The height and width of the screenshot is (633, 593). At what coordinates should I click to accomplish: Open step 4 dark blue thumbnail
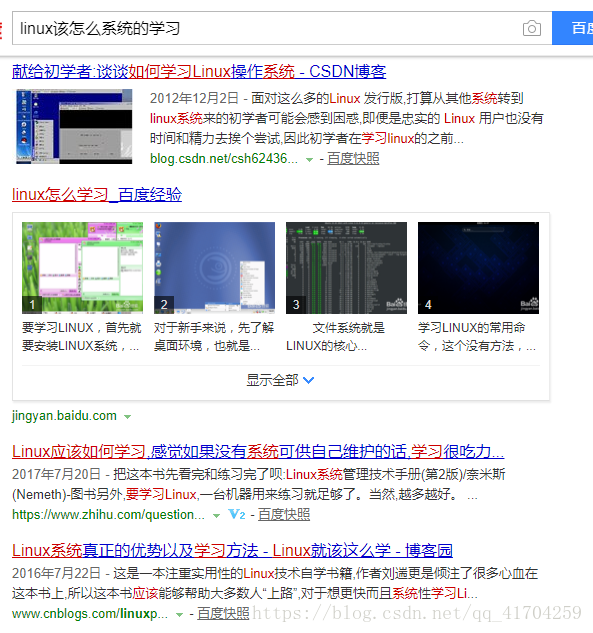click(x=478, y=268)
